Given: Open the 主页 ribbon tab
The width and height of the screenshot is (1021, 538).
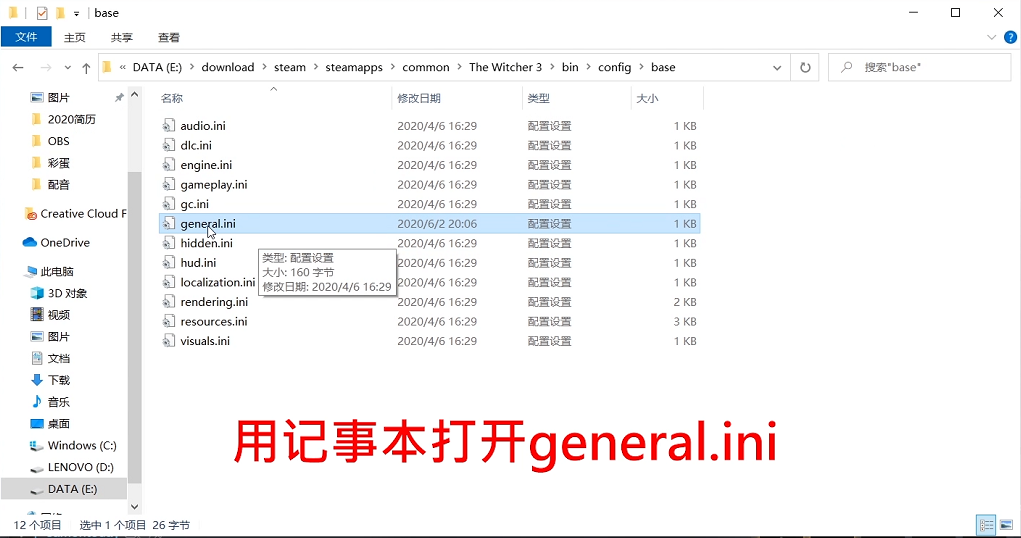Looking at the screenshot, I should point(74,38).
